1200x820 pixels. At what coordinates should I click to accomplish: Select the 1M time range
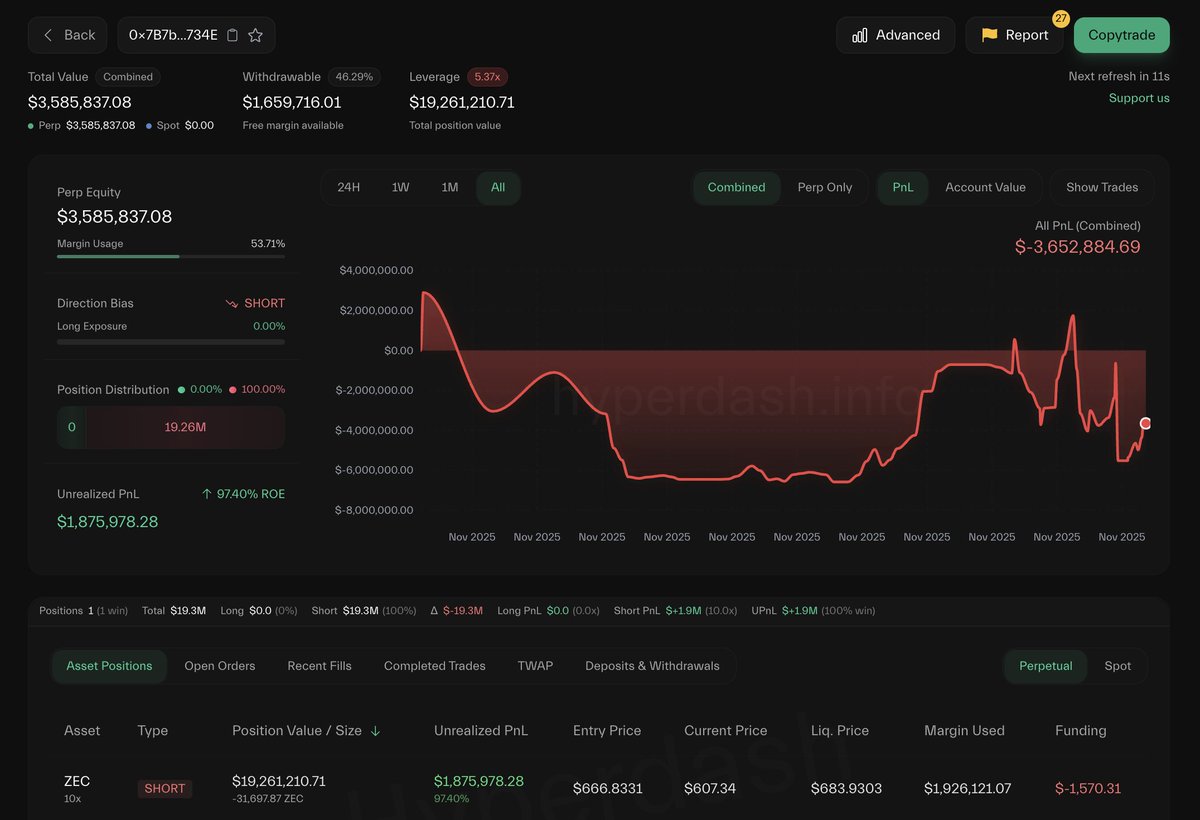pyautogui.click(x=450, y=187)
